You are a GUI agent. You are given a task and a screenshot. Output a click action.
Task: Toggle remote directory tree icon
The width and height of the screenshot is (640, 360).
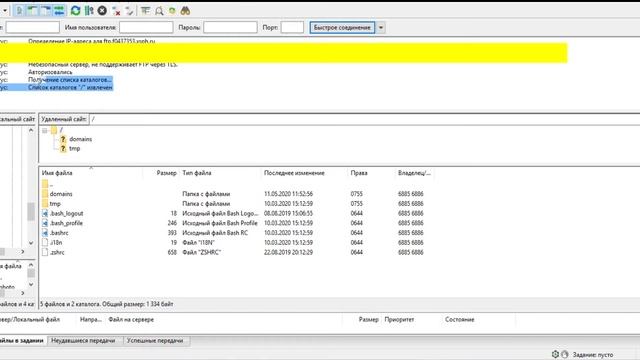coord(46,11)
